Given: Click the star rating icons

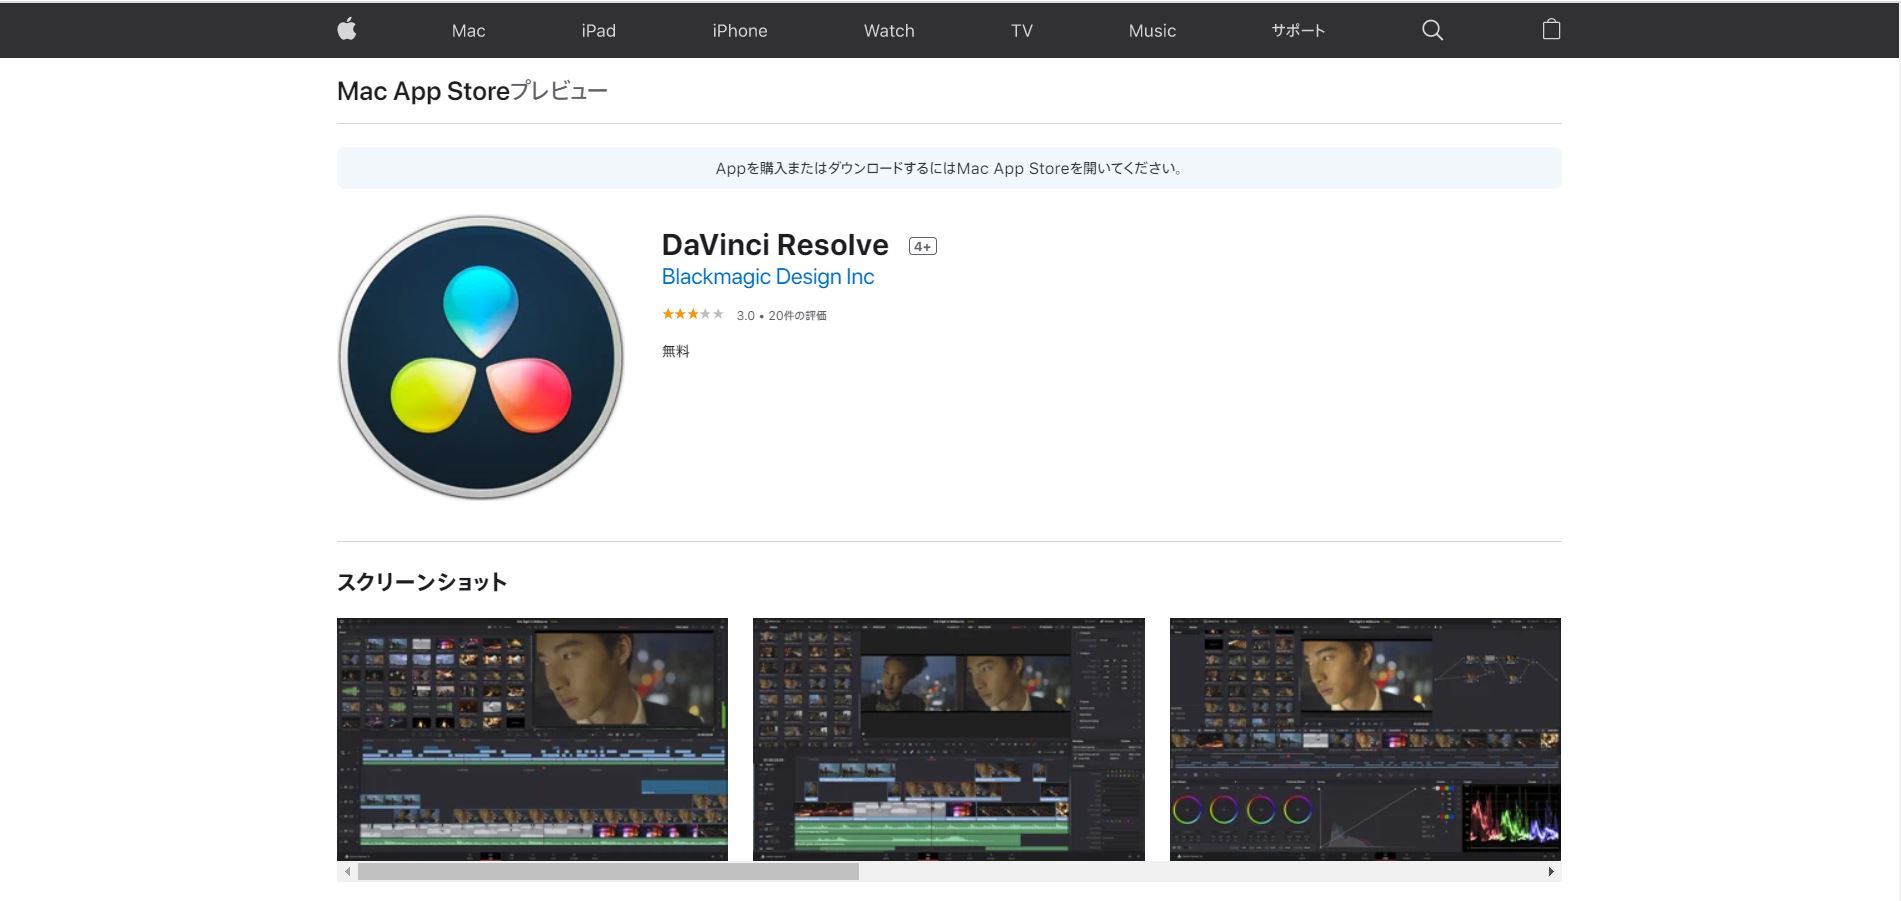Looking at the screenshot, I should point(692,314).
